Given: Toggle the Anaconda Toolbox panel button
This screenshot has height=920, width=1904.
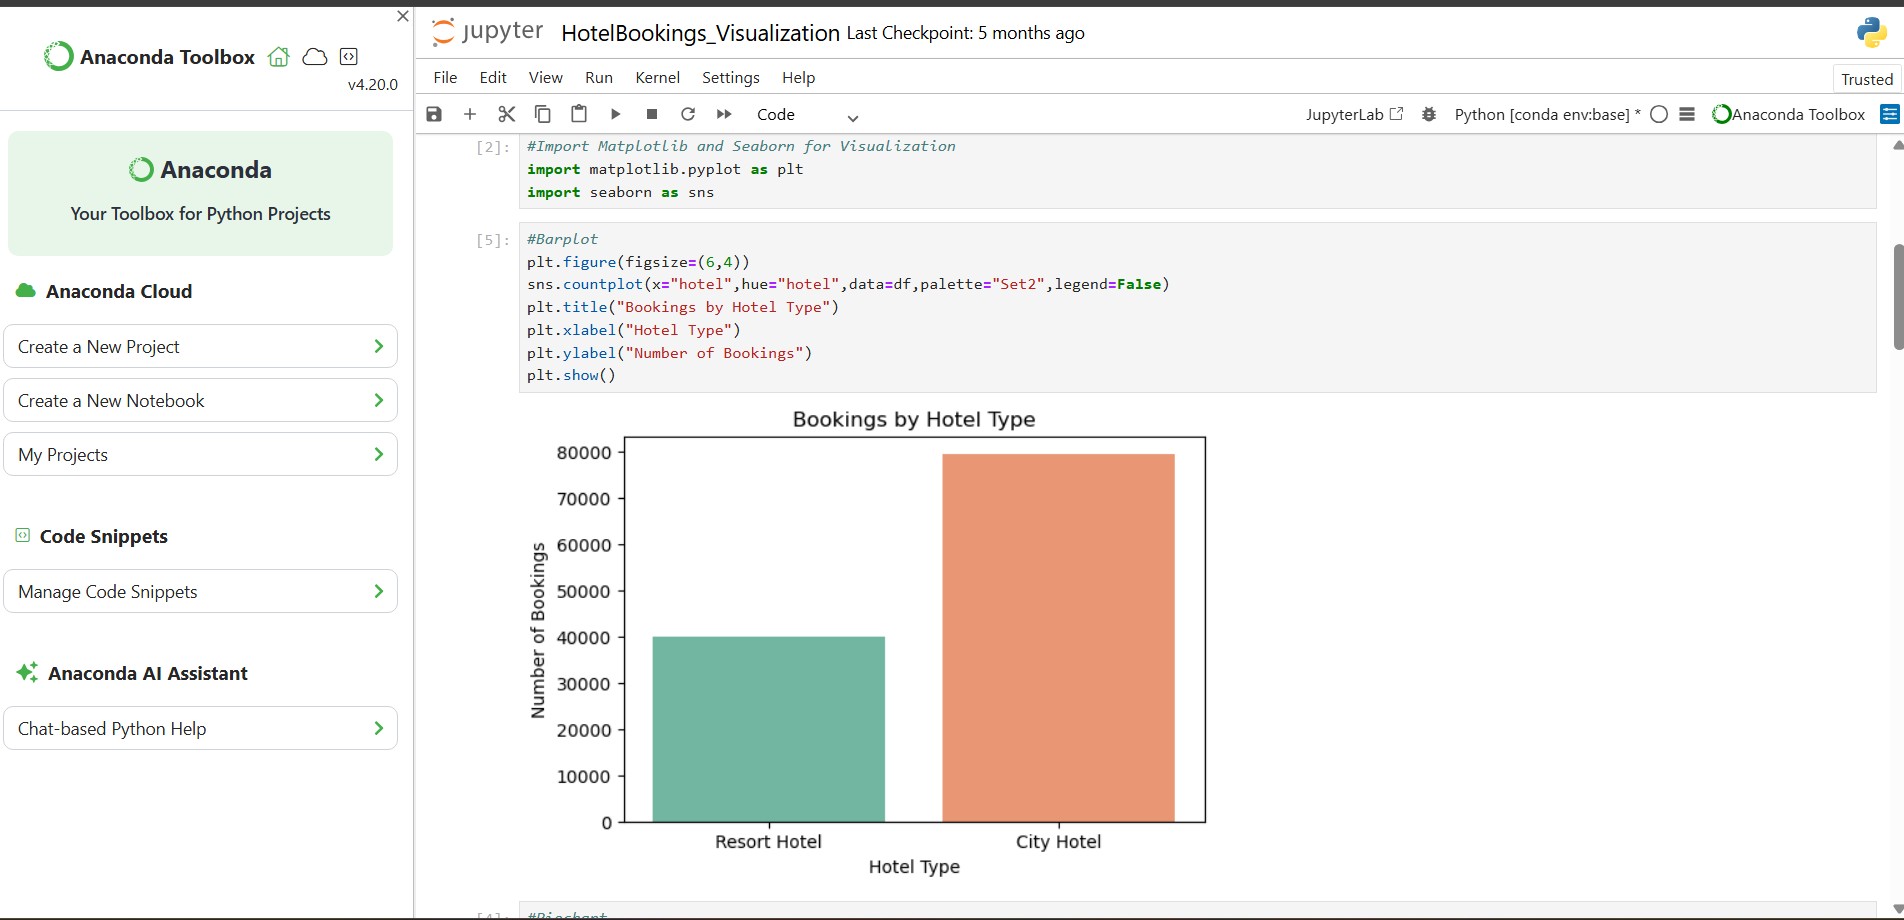Looking at the screenshot, I should tap(1789, 114).
